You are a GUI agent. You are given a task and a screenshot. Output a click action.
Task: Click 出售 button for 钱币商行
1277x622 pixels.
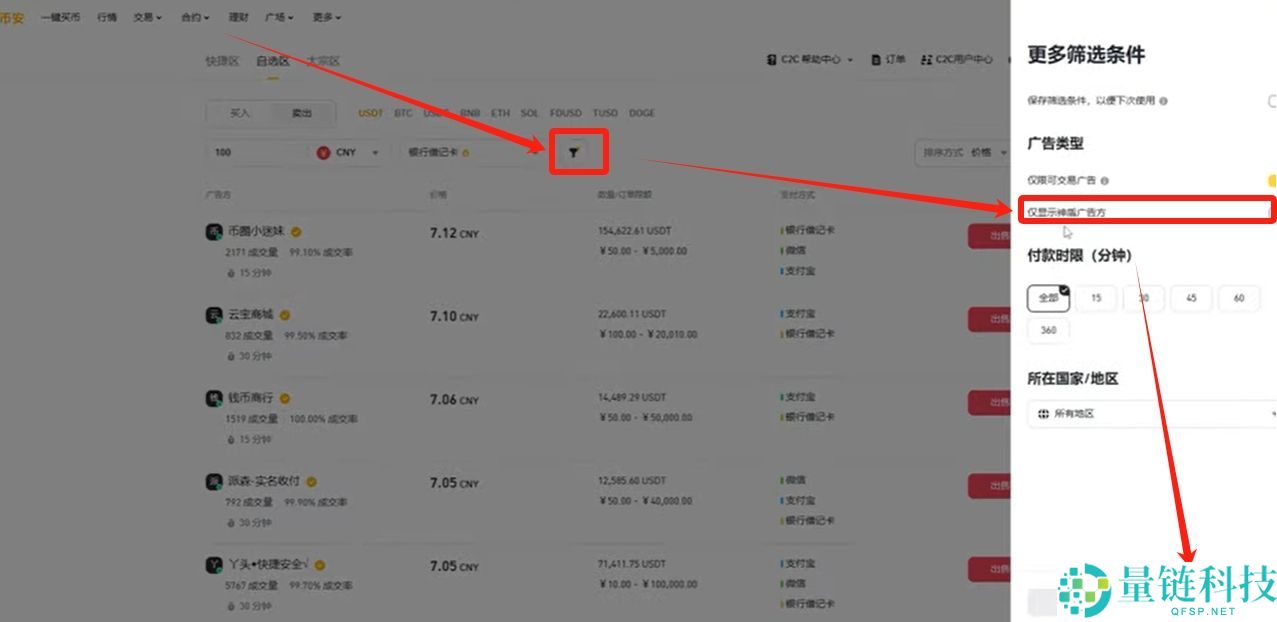[x=990, y=402]
